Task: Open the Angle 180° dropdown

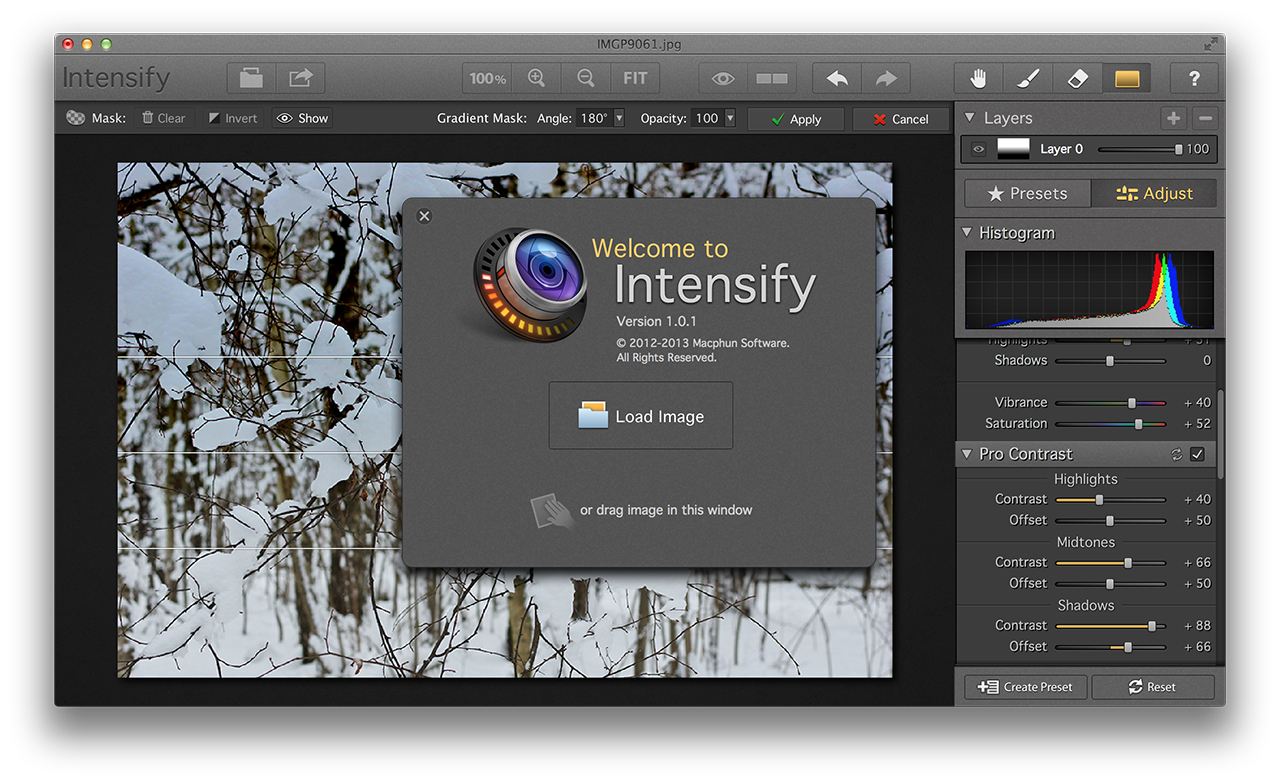Action: click(601, 118)
